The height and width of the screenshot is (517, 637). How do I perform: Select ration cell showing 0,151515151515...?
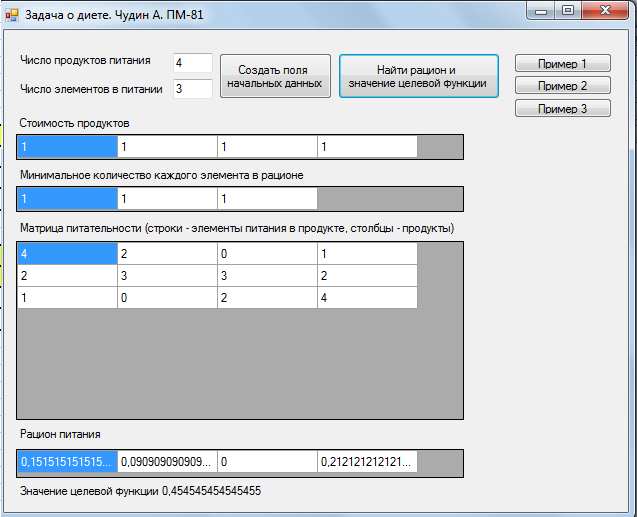coord(67,462)
